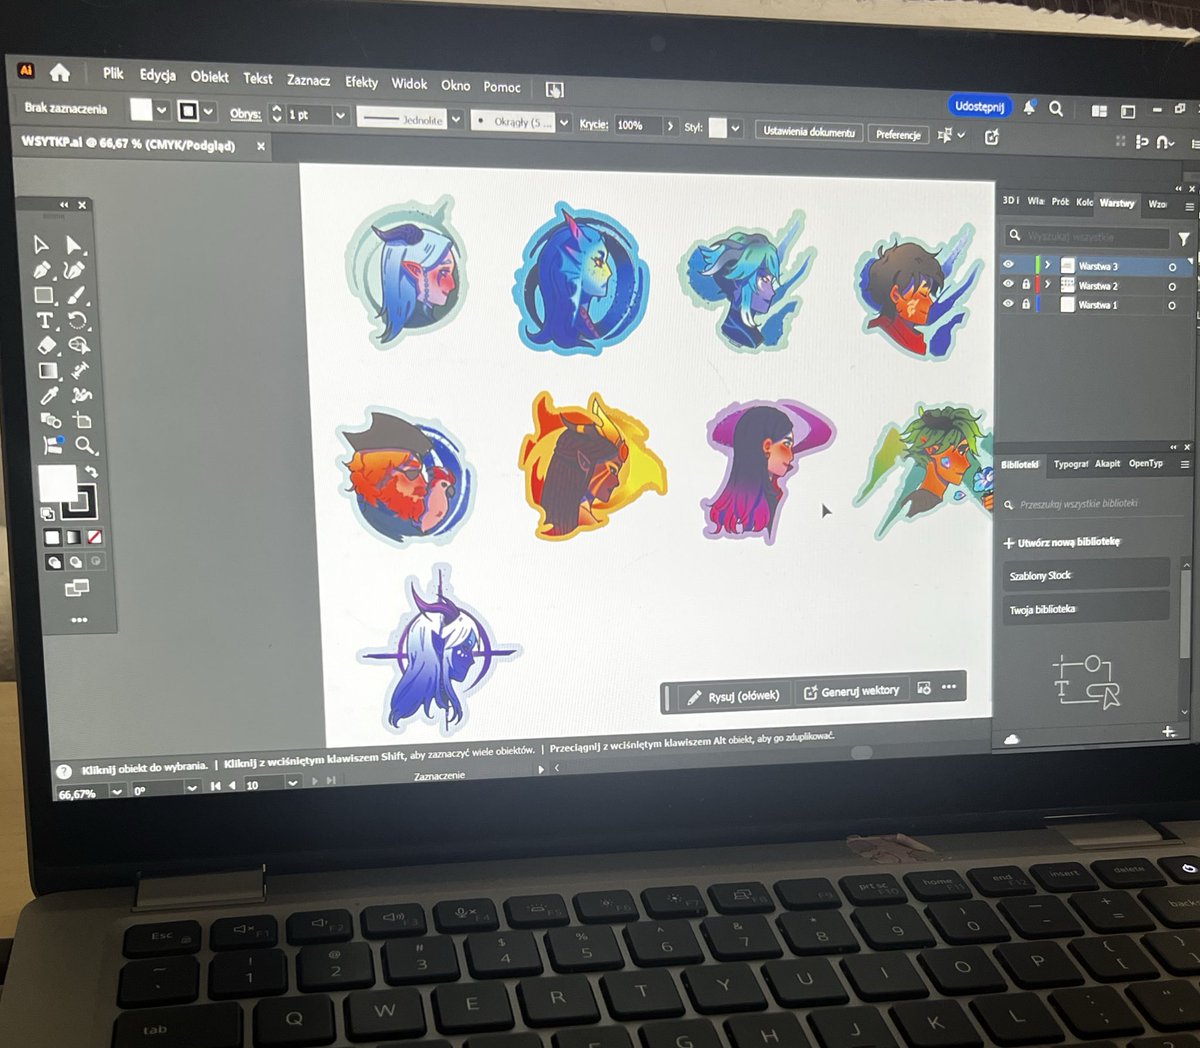Open the Edycja menu
The image size is (1200, 1048).
coord(157,75)
